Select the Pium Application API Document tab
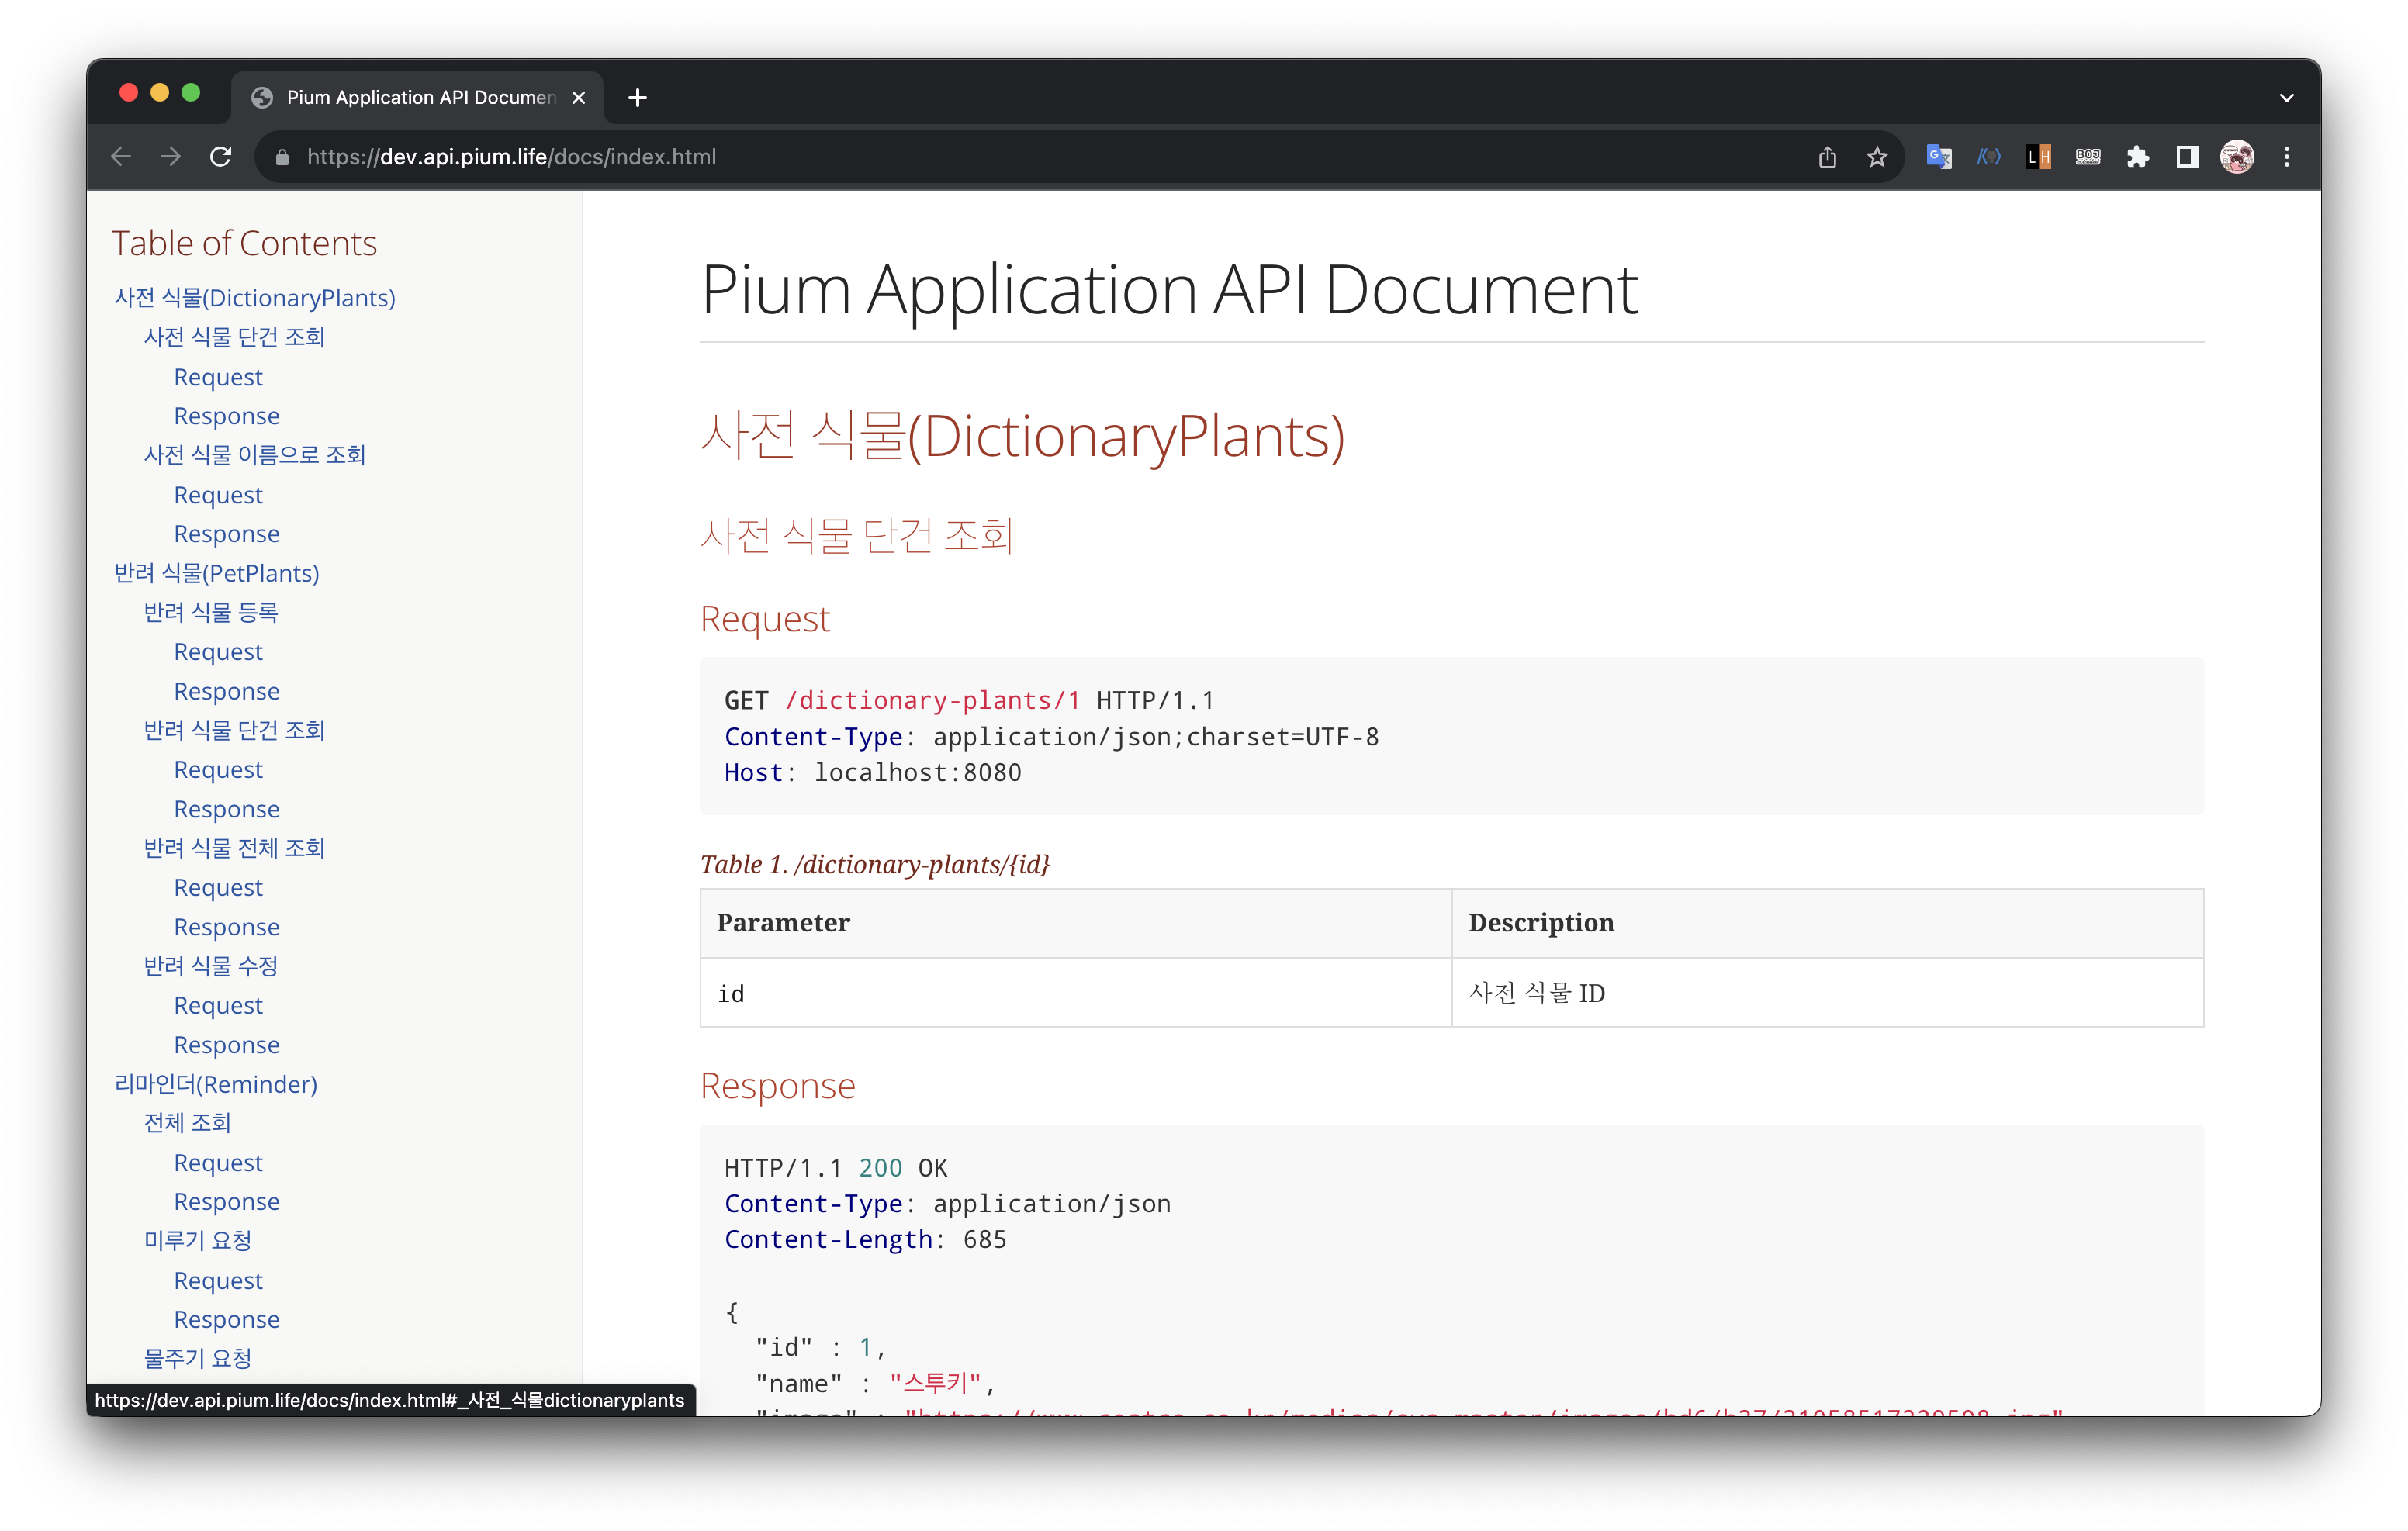The height and width of the screenshot is (1531, 2408). tap(420, 98)
